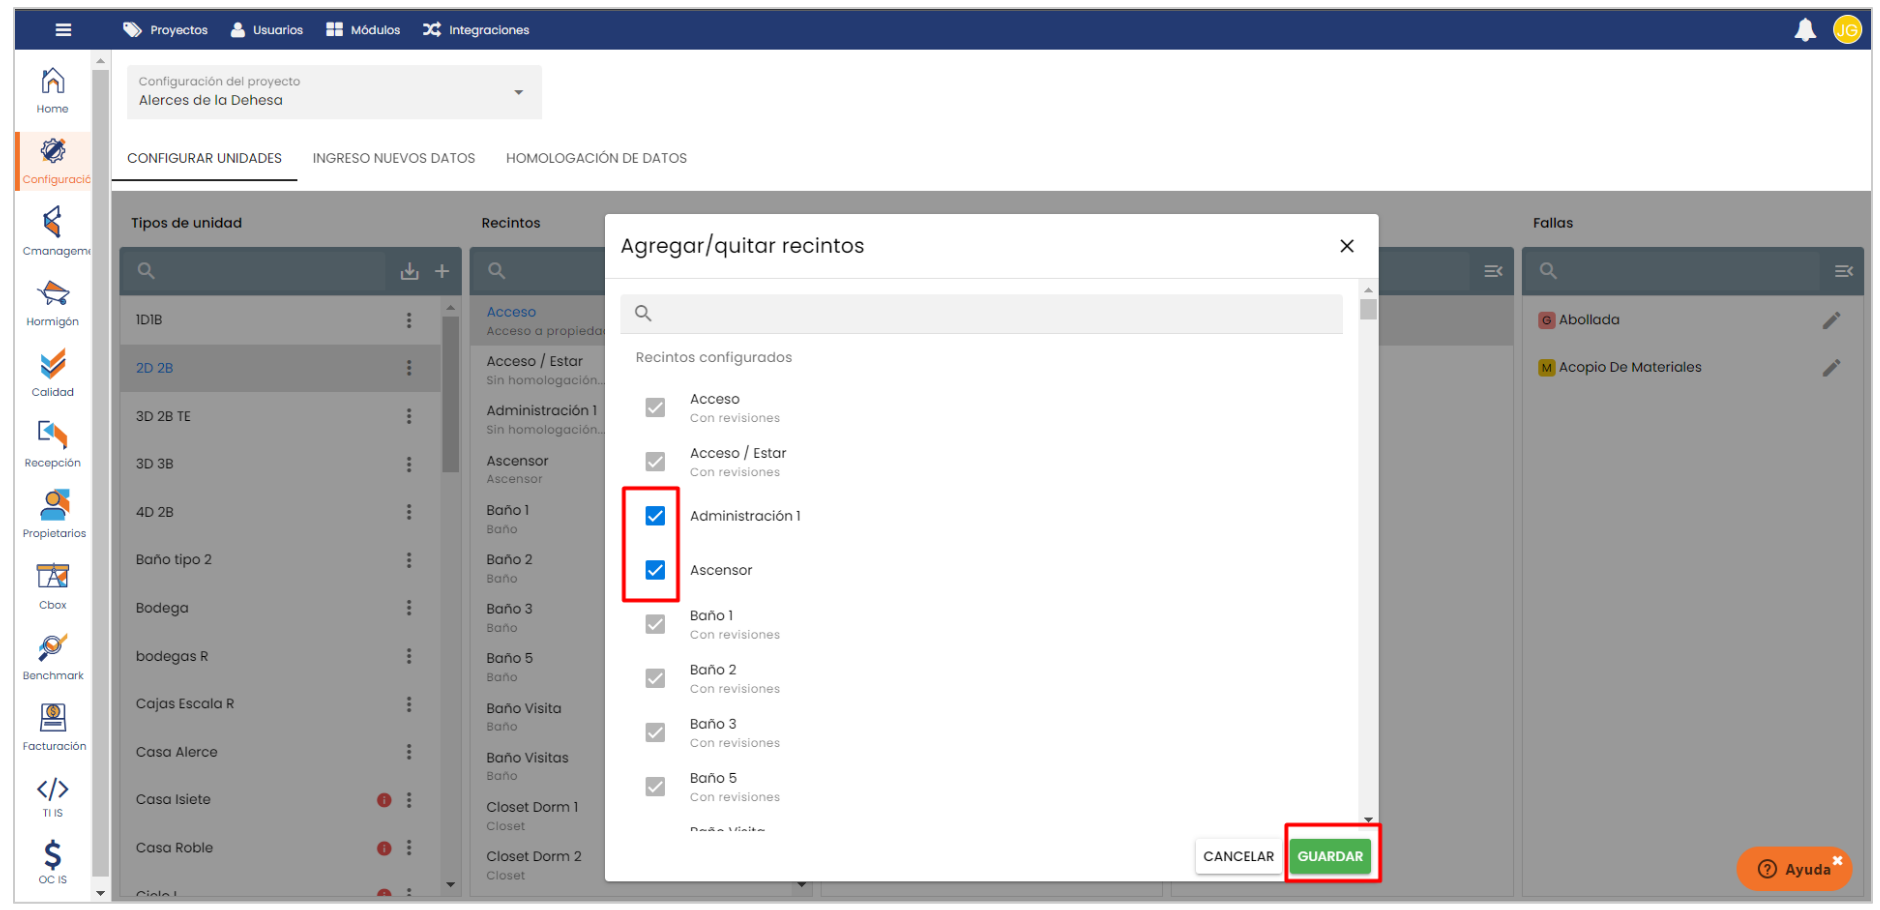Click the notifications bell icon

tap(1804, 30)
